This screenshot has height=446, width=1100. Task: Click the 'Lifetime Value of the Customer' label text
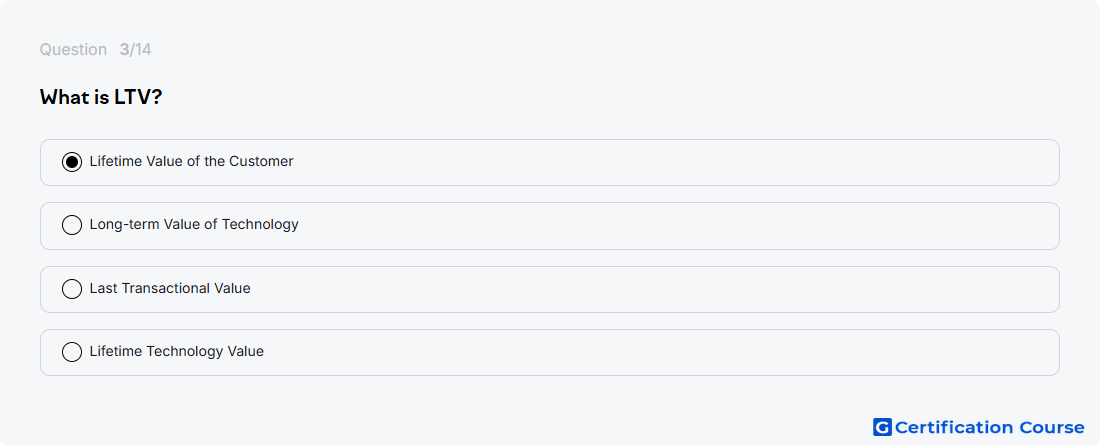(192, 161)
